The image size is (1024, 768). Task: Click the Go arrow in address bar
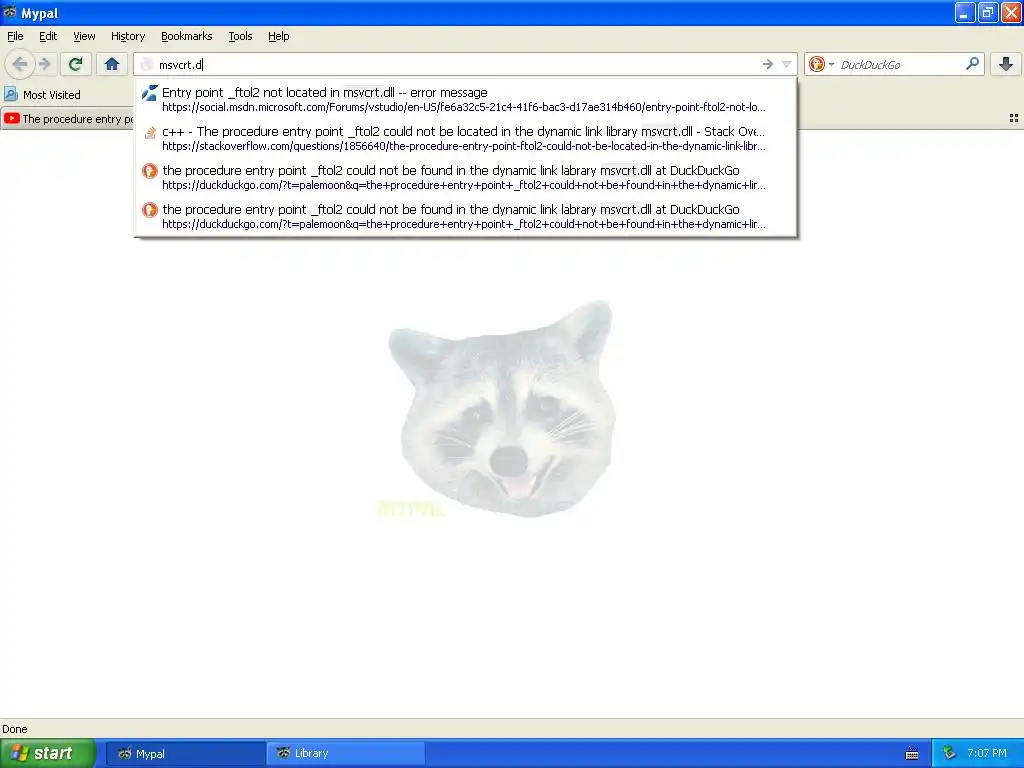tap(767, 64)
